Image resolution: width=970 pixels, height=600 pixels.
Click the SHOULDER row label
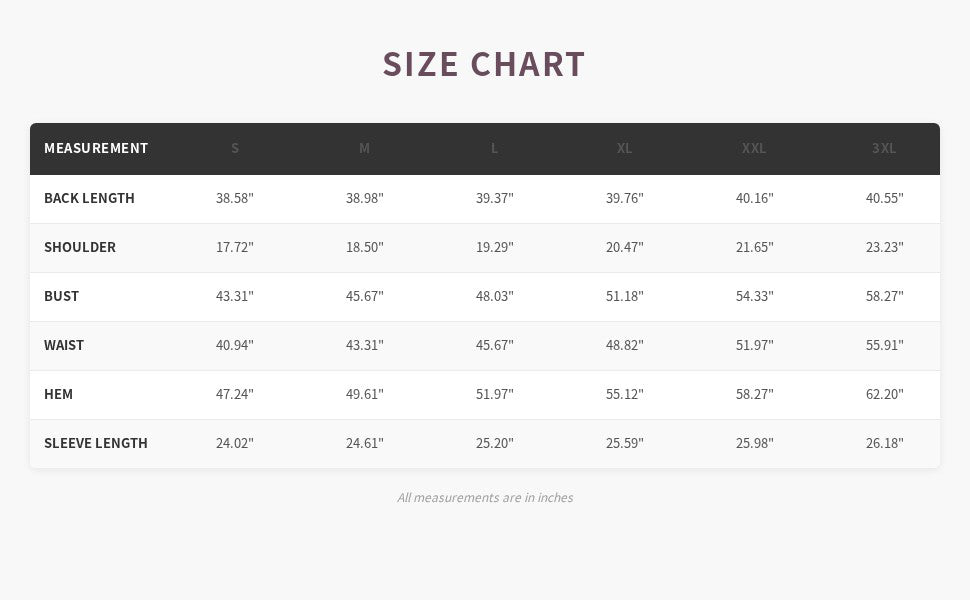80,247
